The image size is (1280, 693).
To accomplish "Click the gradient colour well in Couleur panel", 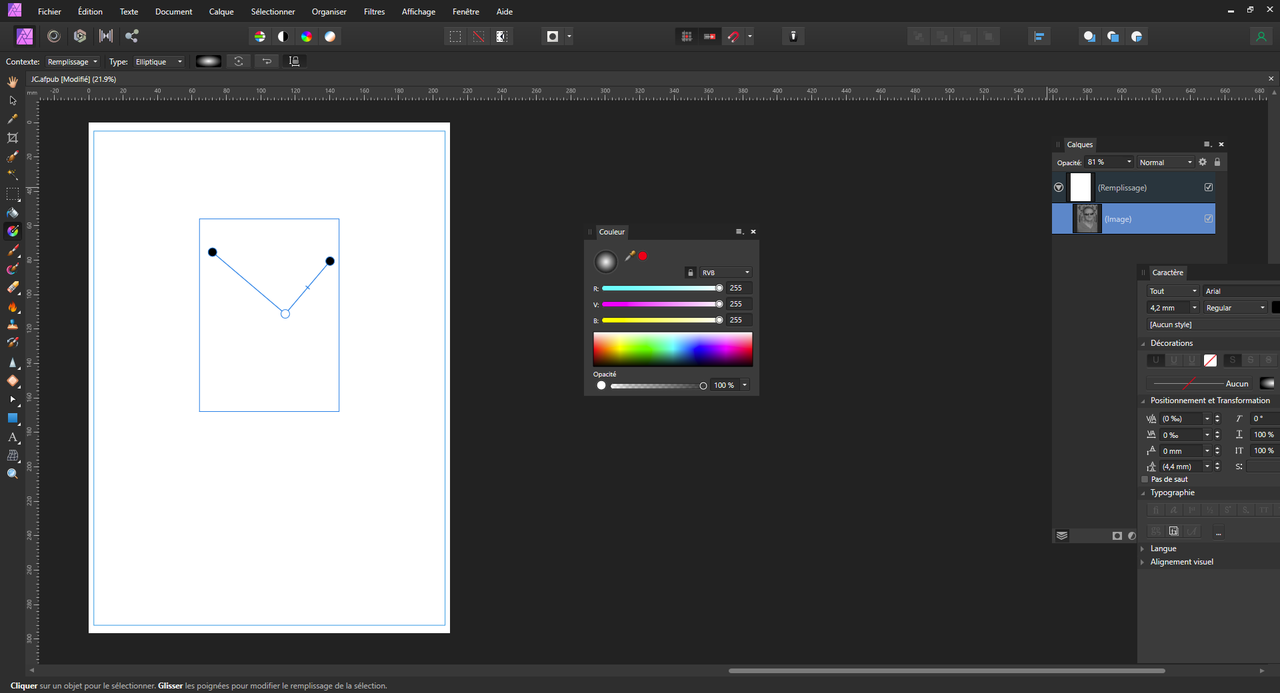I will (606, 261).
